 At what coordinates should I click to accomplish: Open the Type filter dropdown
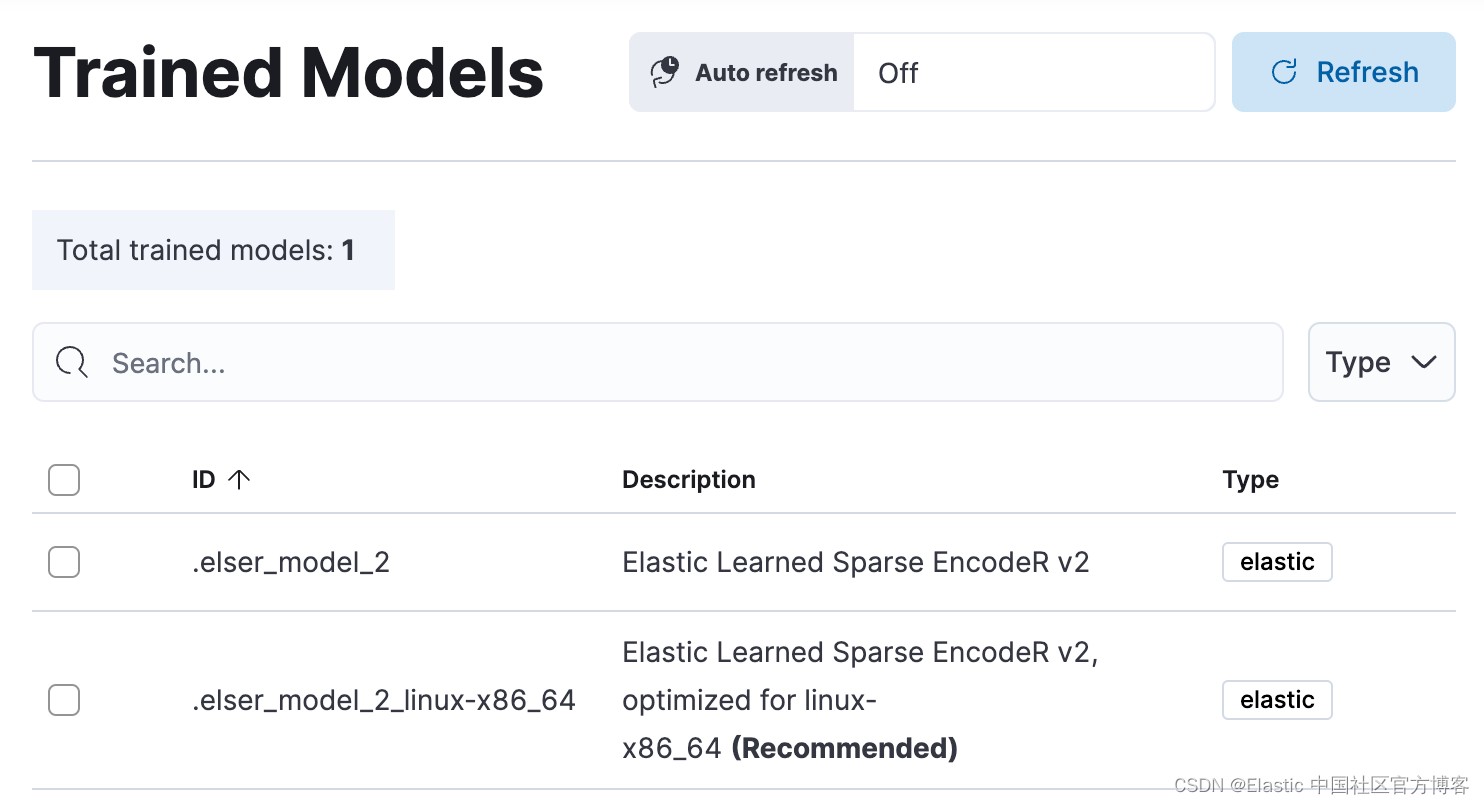(1381, 362)
